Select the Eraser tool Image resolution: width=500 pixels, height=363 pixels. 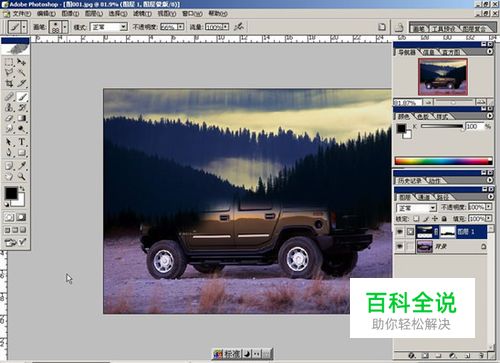[9, 118]
